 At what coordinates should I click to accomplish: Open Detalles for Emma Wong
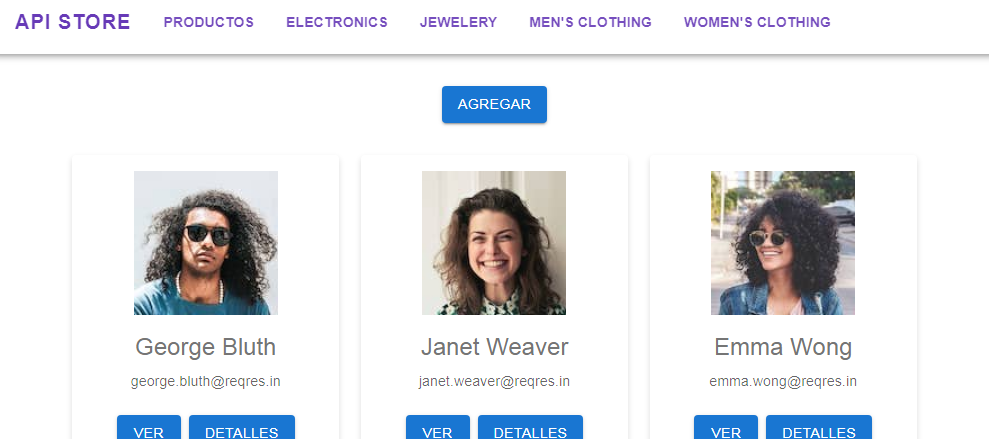tap(819, 428)
